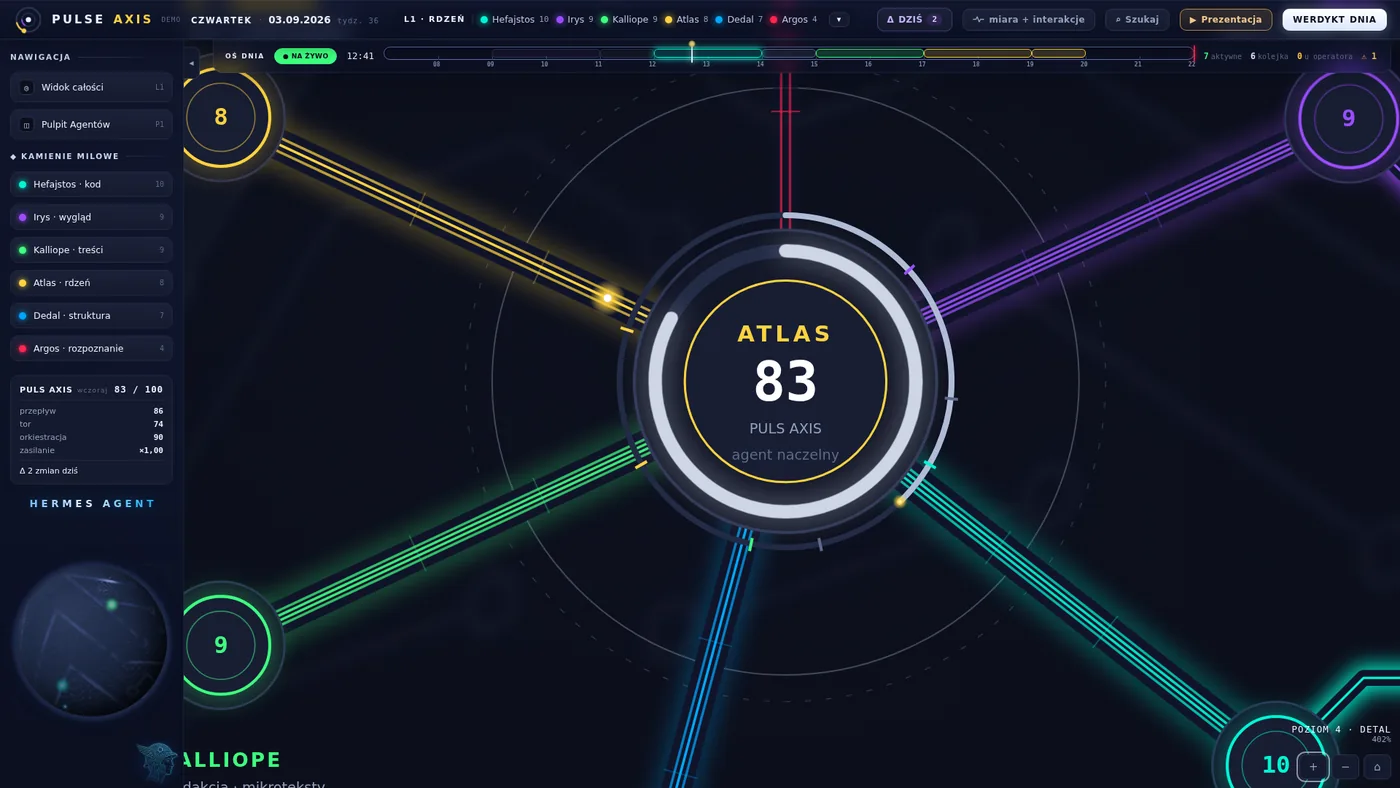This screenshot has height=788, width=1400.
Task: Click '6 kolejka' status counter
Action: tap(1269, 56)
